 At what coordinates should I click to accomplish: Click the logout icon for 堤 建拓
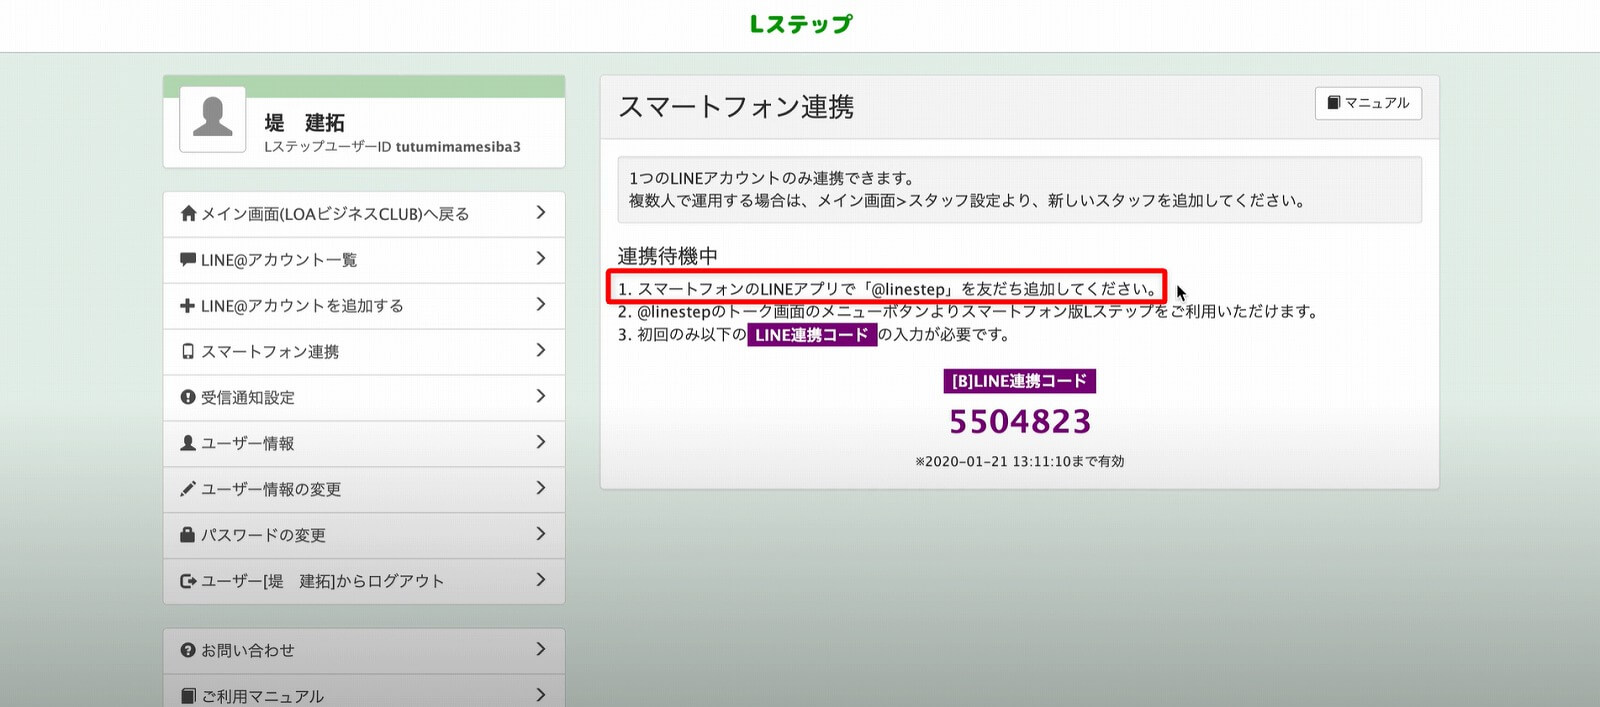(188, 581)
